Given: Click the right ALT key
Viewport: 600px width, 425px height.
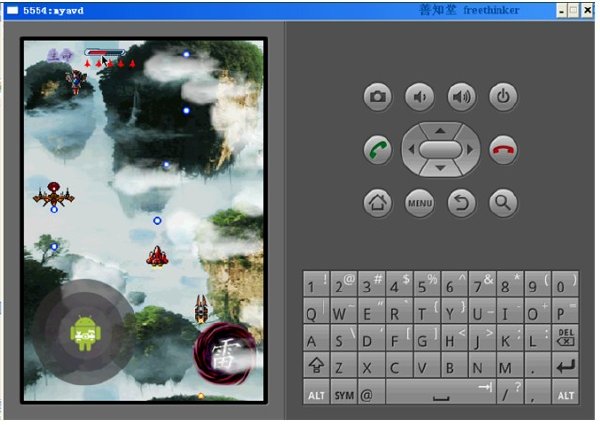Looking at the screenshot, I should (x=565, y=392).
